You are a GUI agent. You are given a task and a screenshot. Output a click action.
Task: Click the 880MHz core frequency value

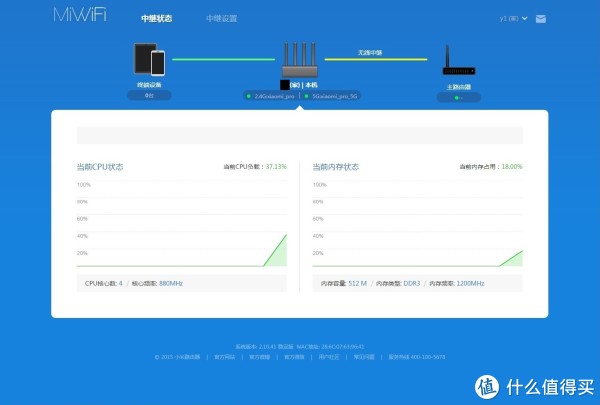[171, 283]
